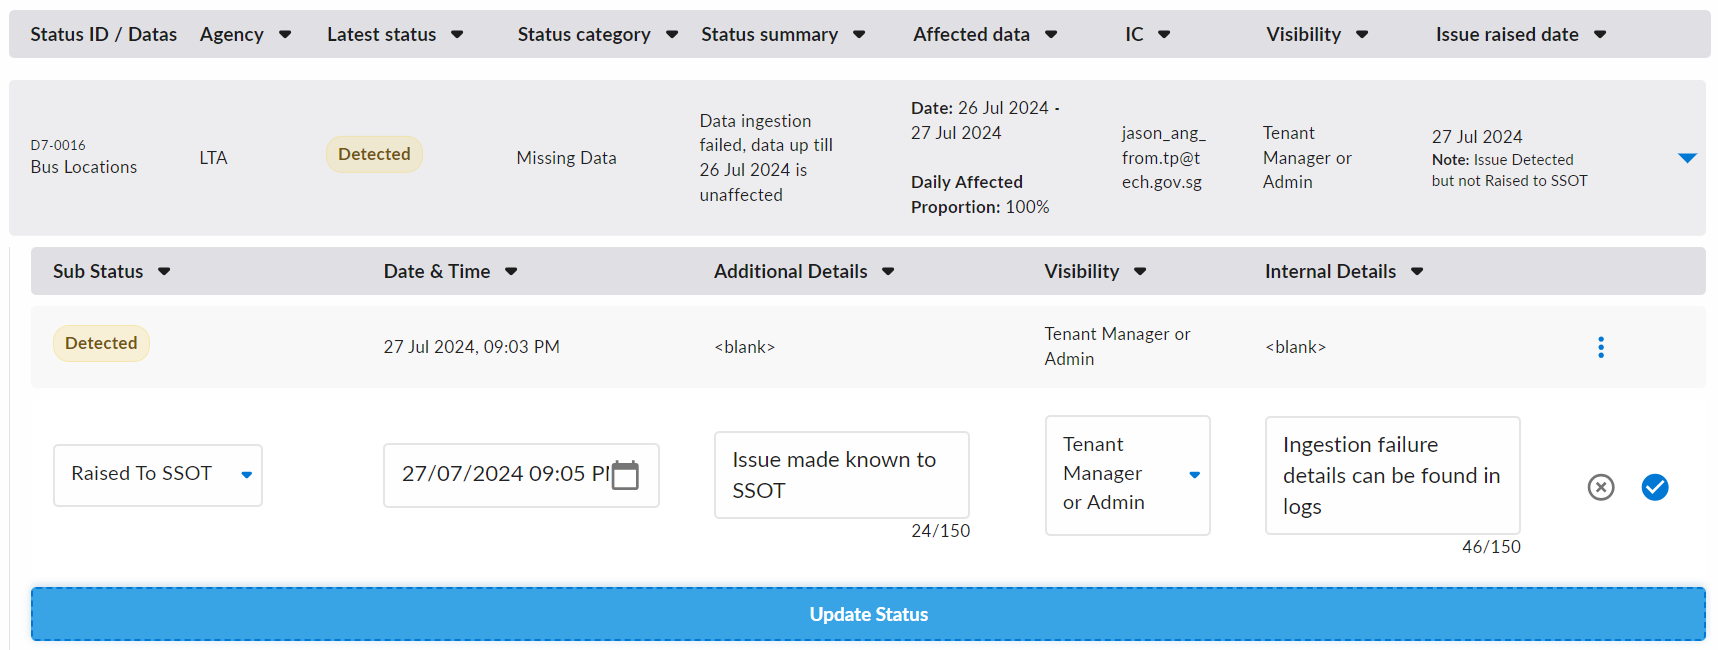Edit the Ingestion failure internal details field
The image size is (1718, 650).
[1393, 475]
